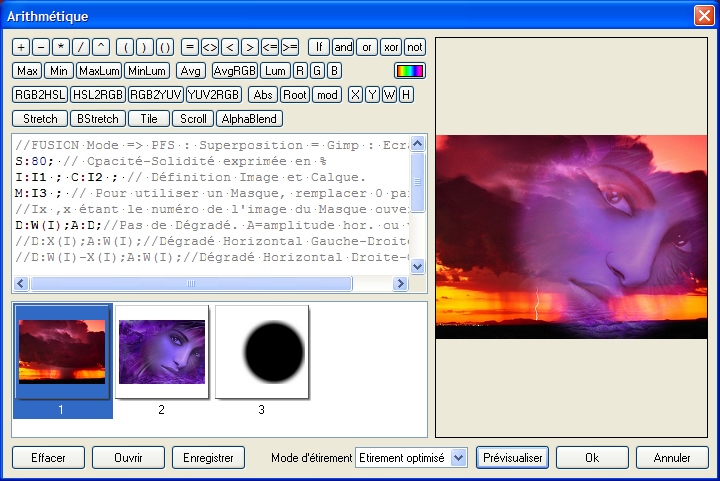The image size is (720, 481).
Task: Insert the power caret operator
Action: pyautogui.click(x=101, y=47)
